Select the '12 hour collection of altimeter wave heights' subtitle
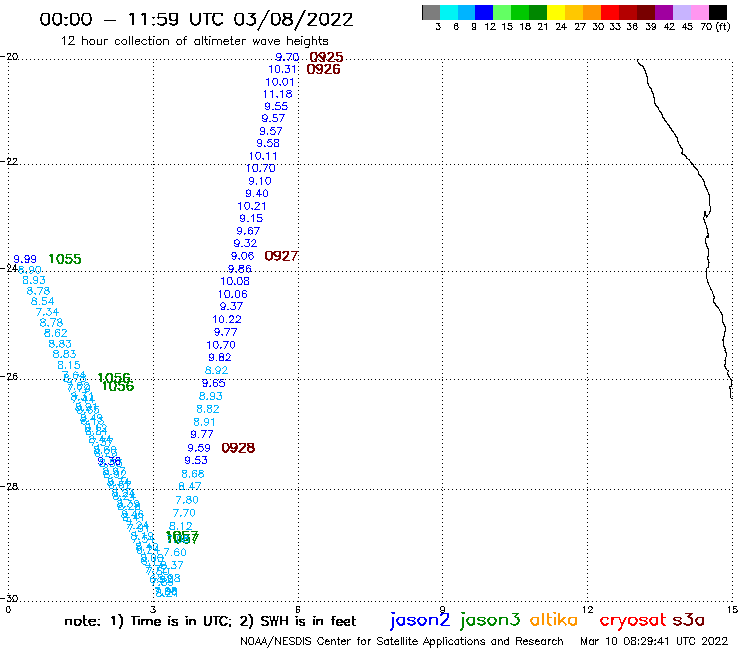Viewport: 740px width, 650px height. point(194,41)
